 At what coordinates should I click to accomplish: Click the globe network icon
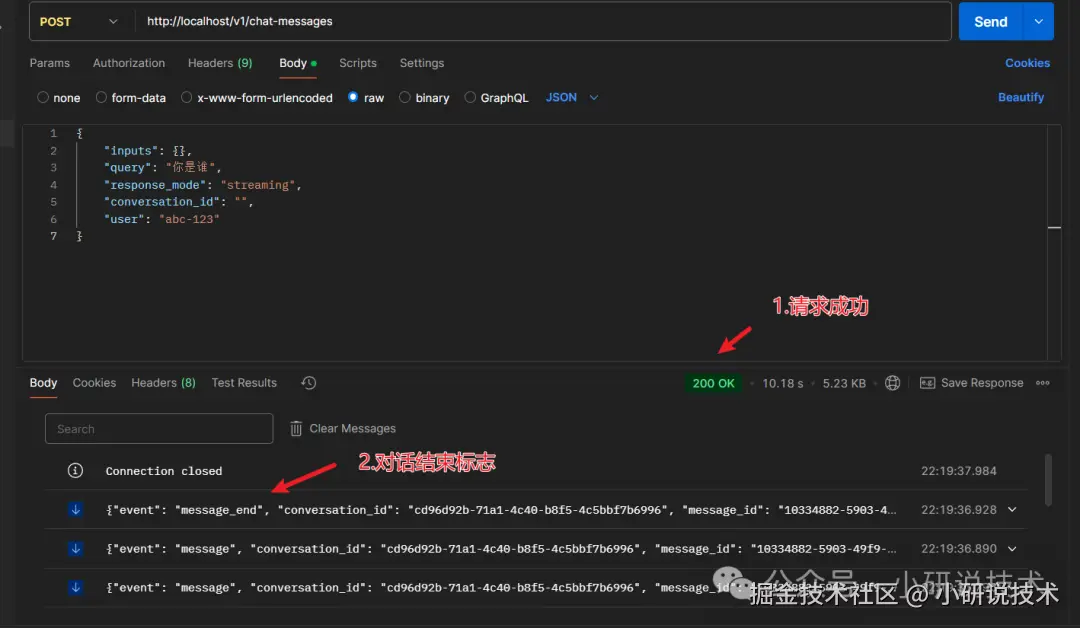pos(892,383)
